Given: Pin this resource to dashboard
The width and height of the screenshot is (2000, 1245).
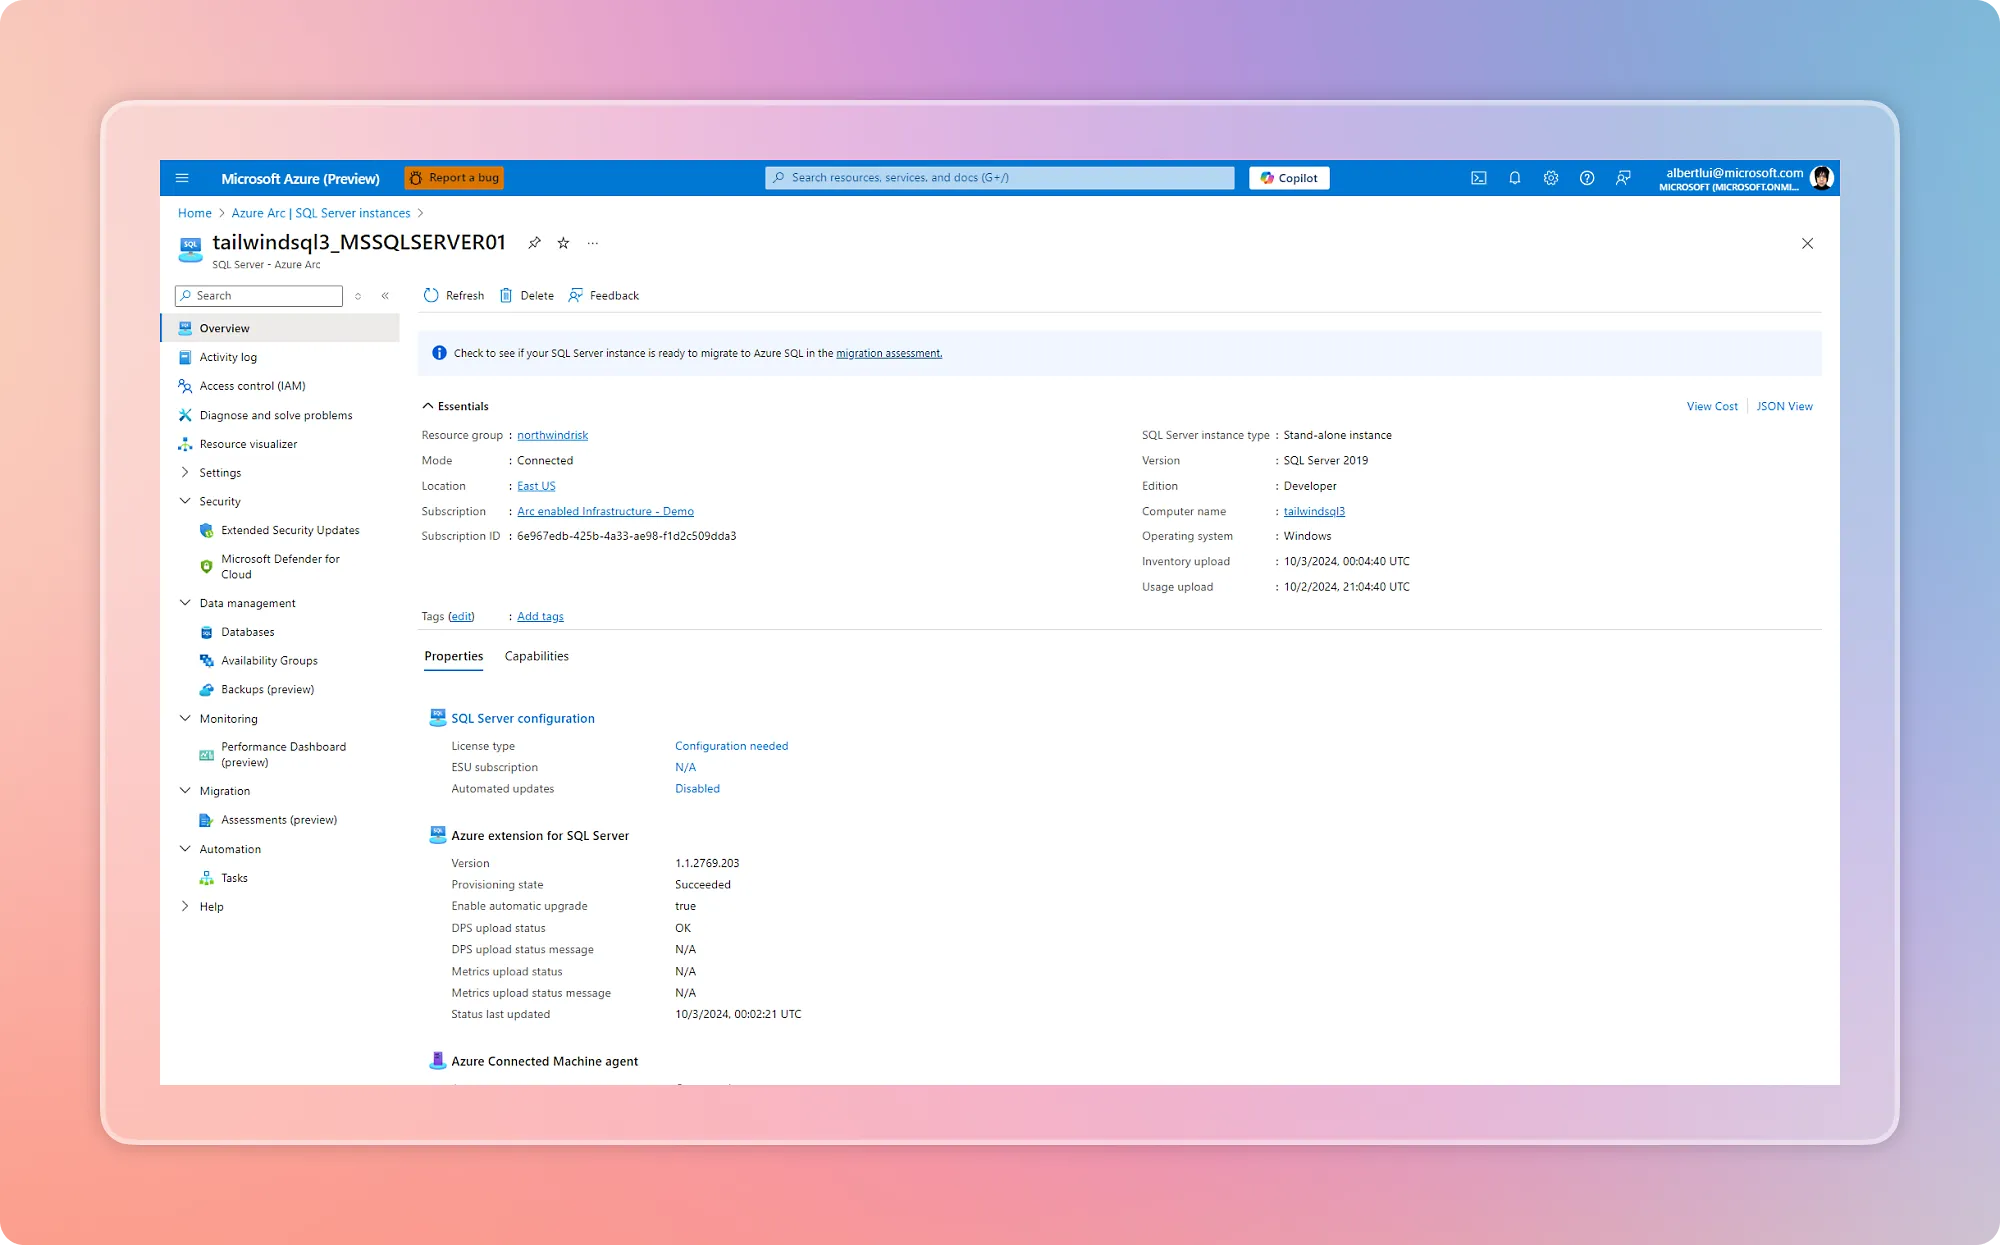Looking at the screenshot, I should point(534,243).
